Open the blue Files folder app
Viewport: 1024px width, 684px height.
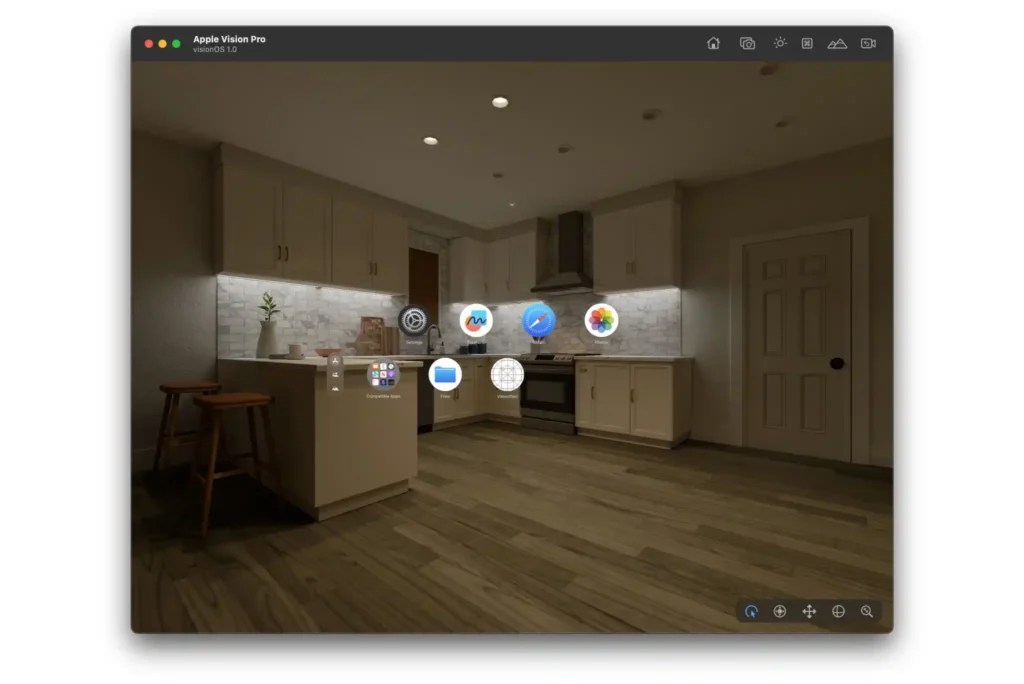point(445,374)
